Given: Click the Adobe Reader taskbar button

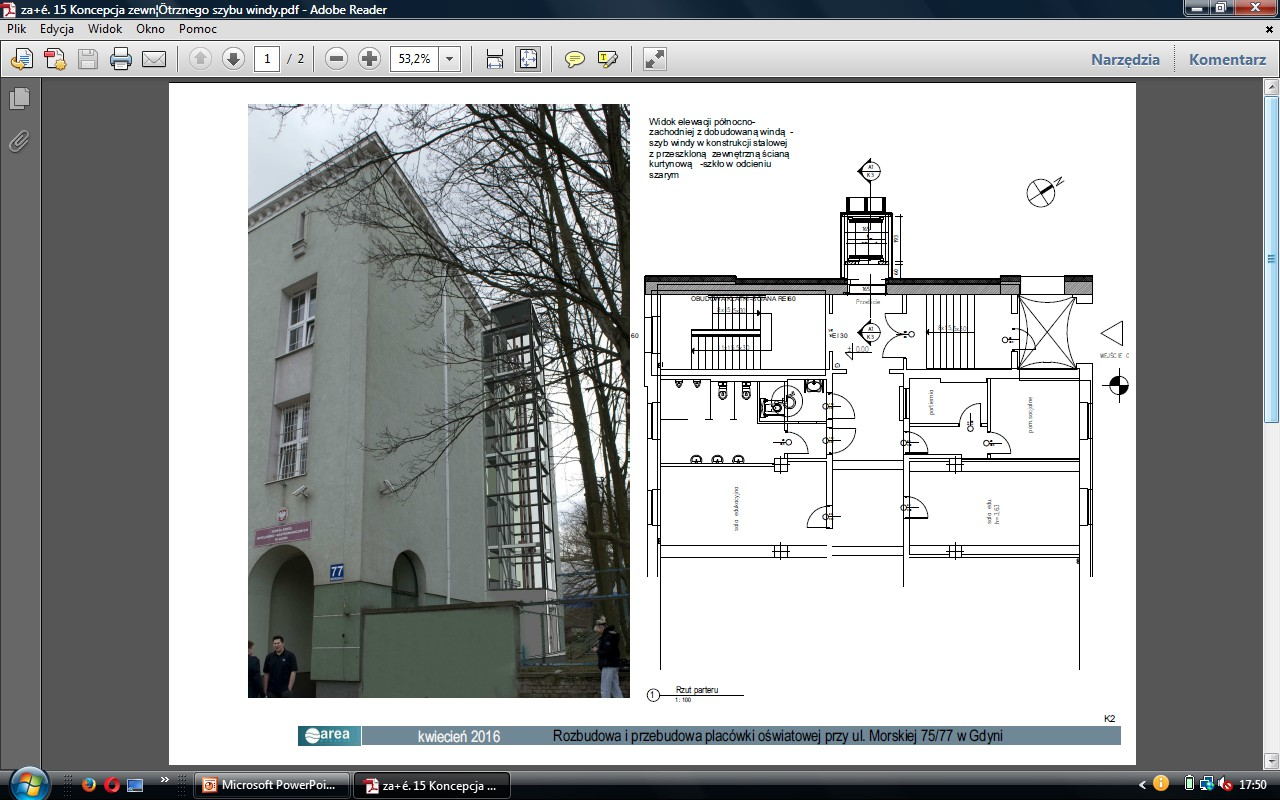Looking at the screenshot, I should (433, 785).
